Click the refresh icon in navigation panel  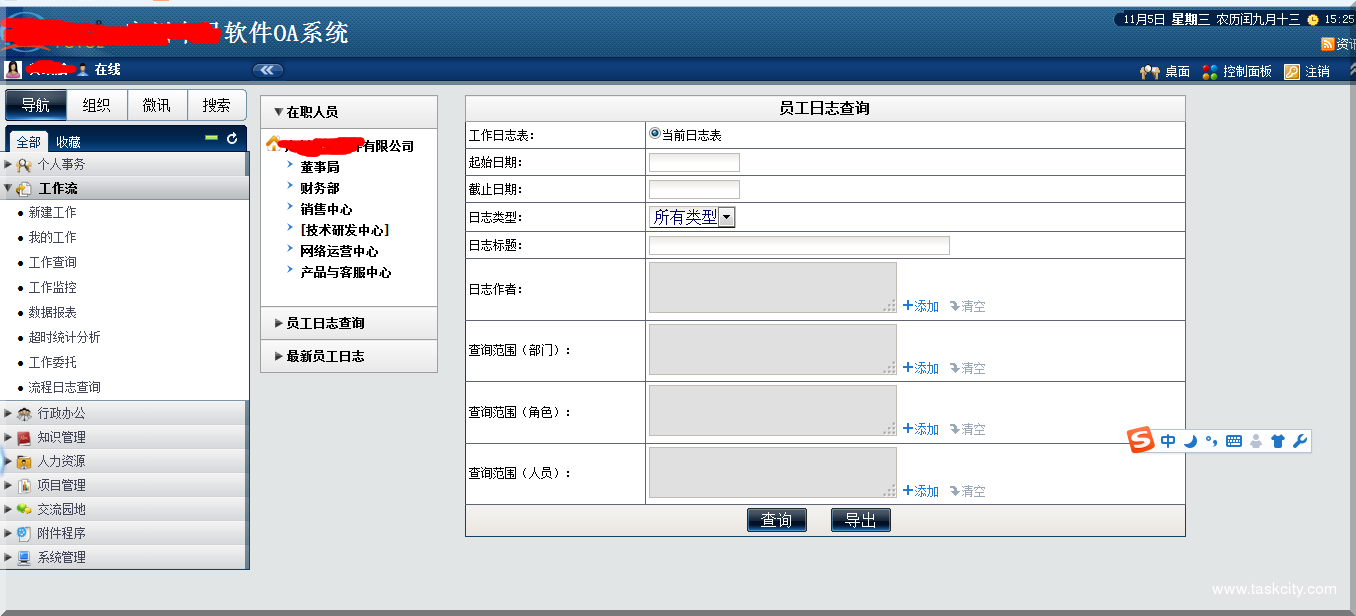click(232, 138)
